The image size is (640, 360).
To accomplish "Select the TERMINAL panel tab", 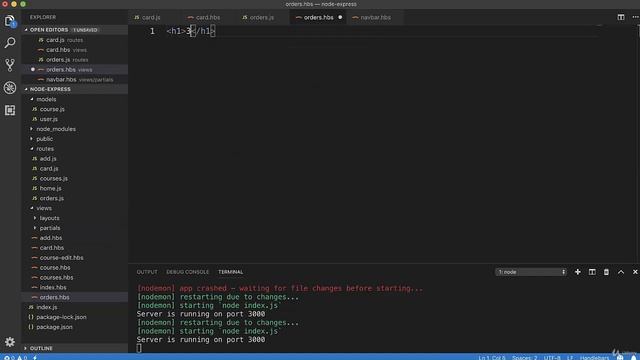I will point(231,272).
